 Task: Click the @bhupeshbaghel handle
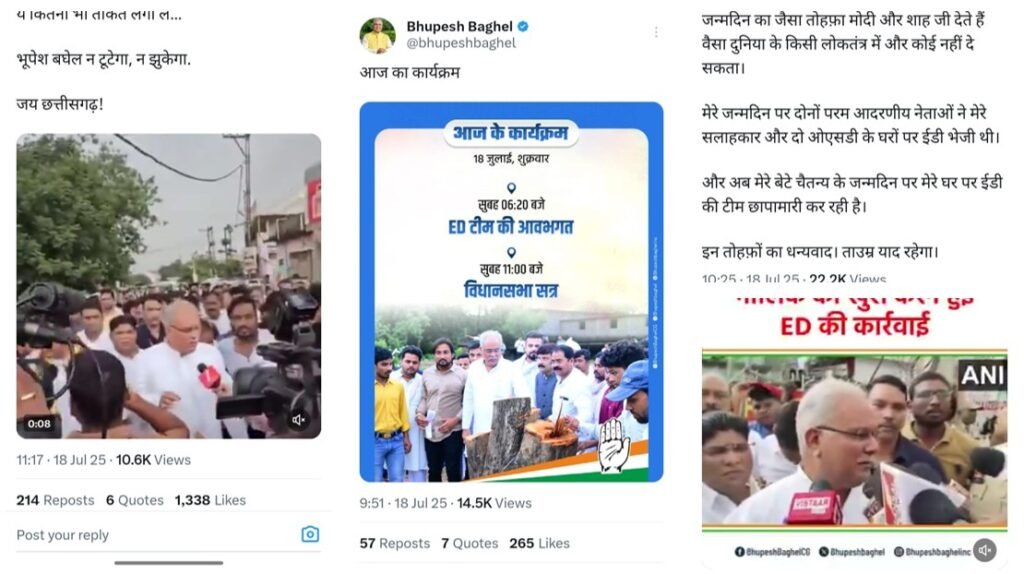[x=460, y=43]
